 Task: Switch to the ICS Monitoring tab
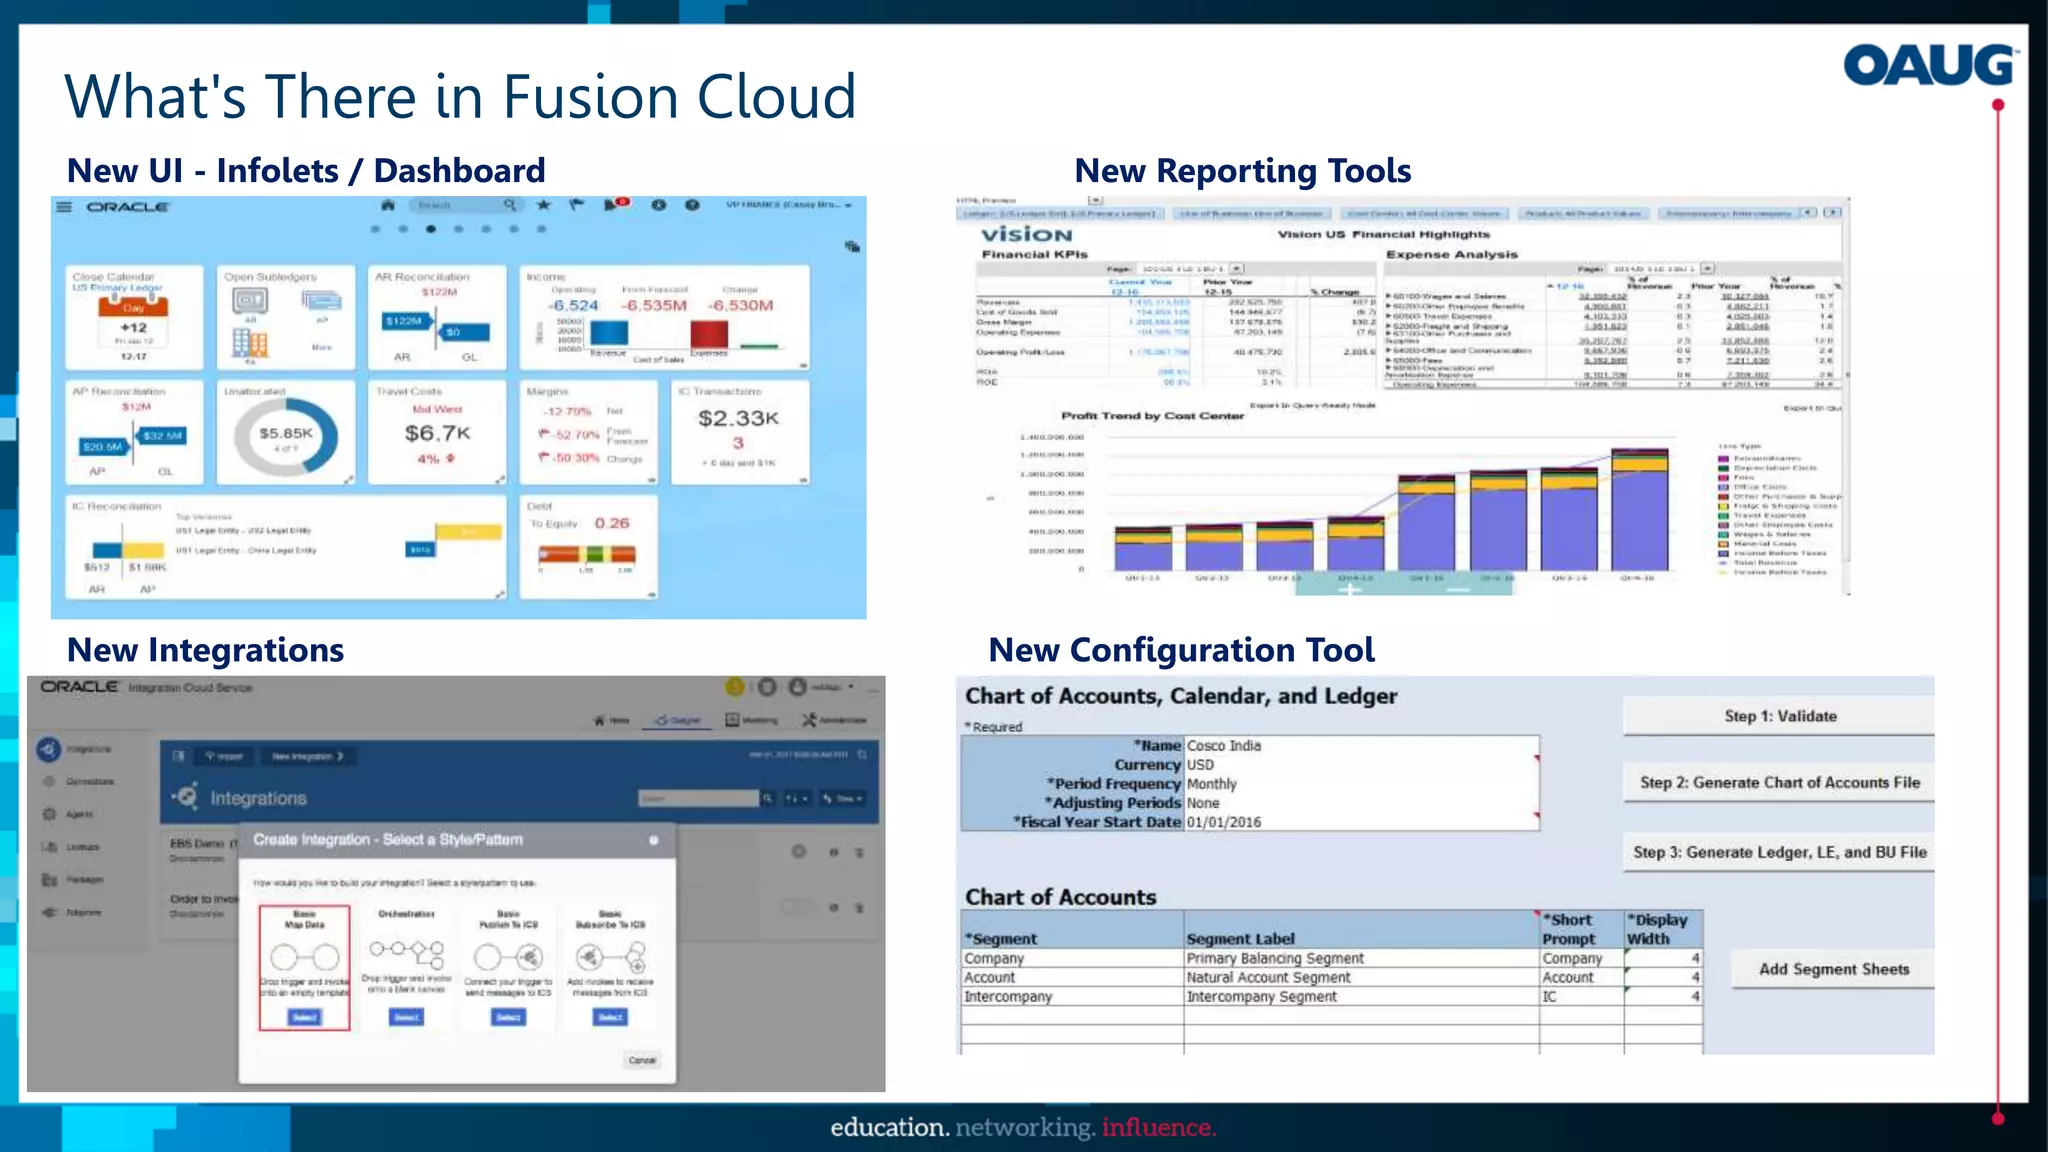[x=752, y=720]
